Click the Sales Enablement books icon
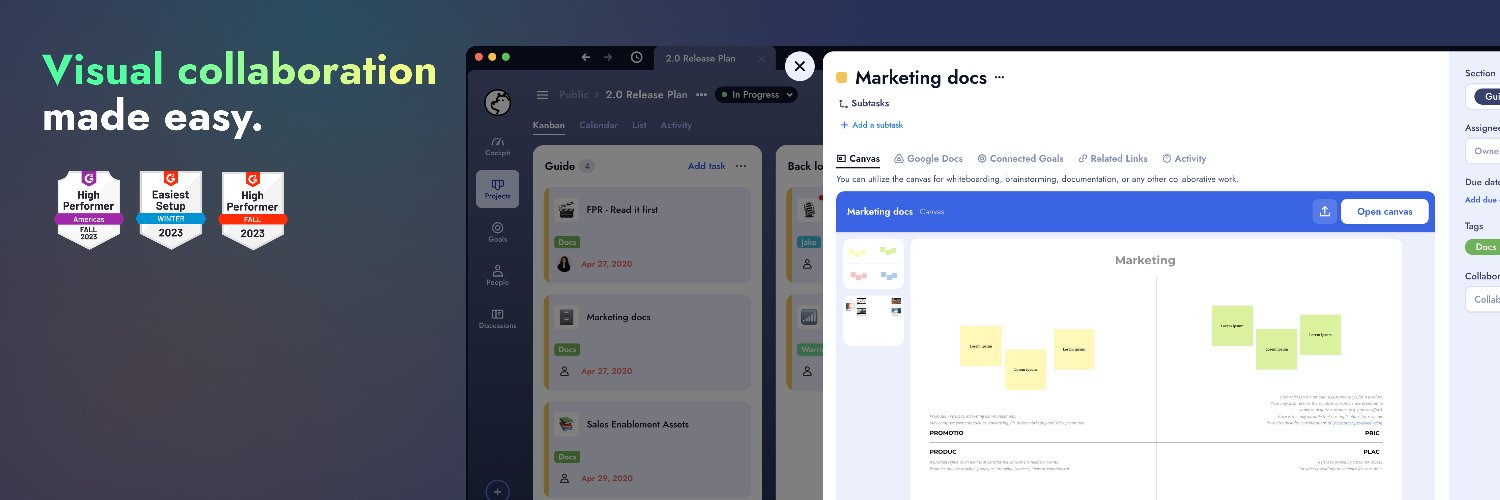The image size is (1500, 500). click(x=567, y=424)
